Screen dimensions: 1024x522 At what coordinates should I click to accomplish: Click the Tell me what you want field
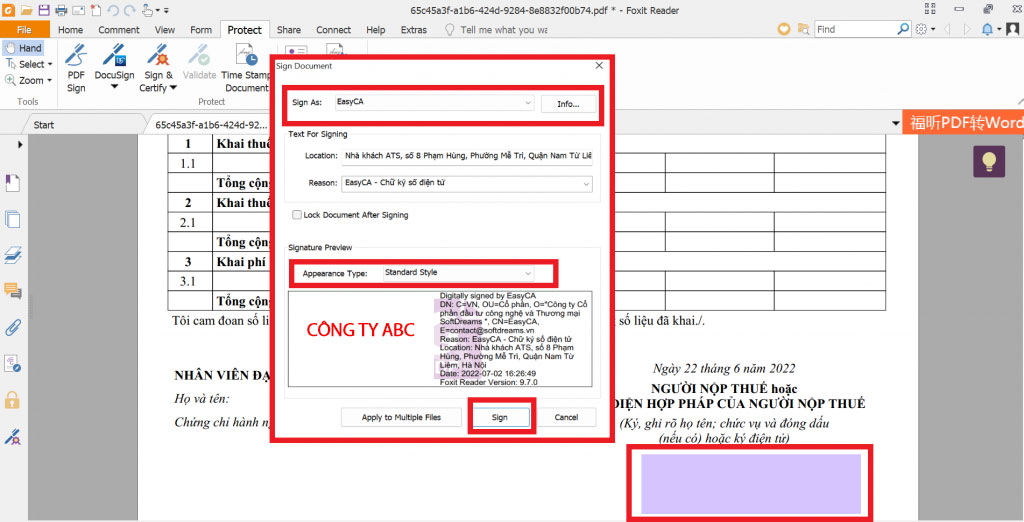coord(496,29)
